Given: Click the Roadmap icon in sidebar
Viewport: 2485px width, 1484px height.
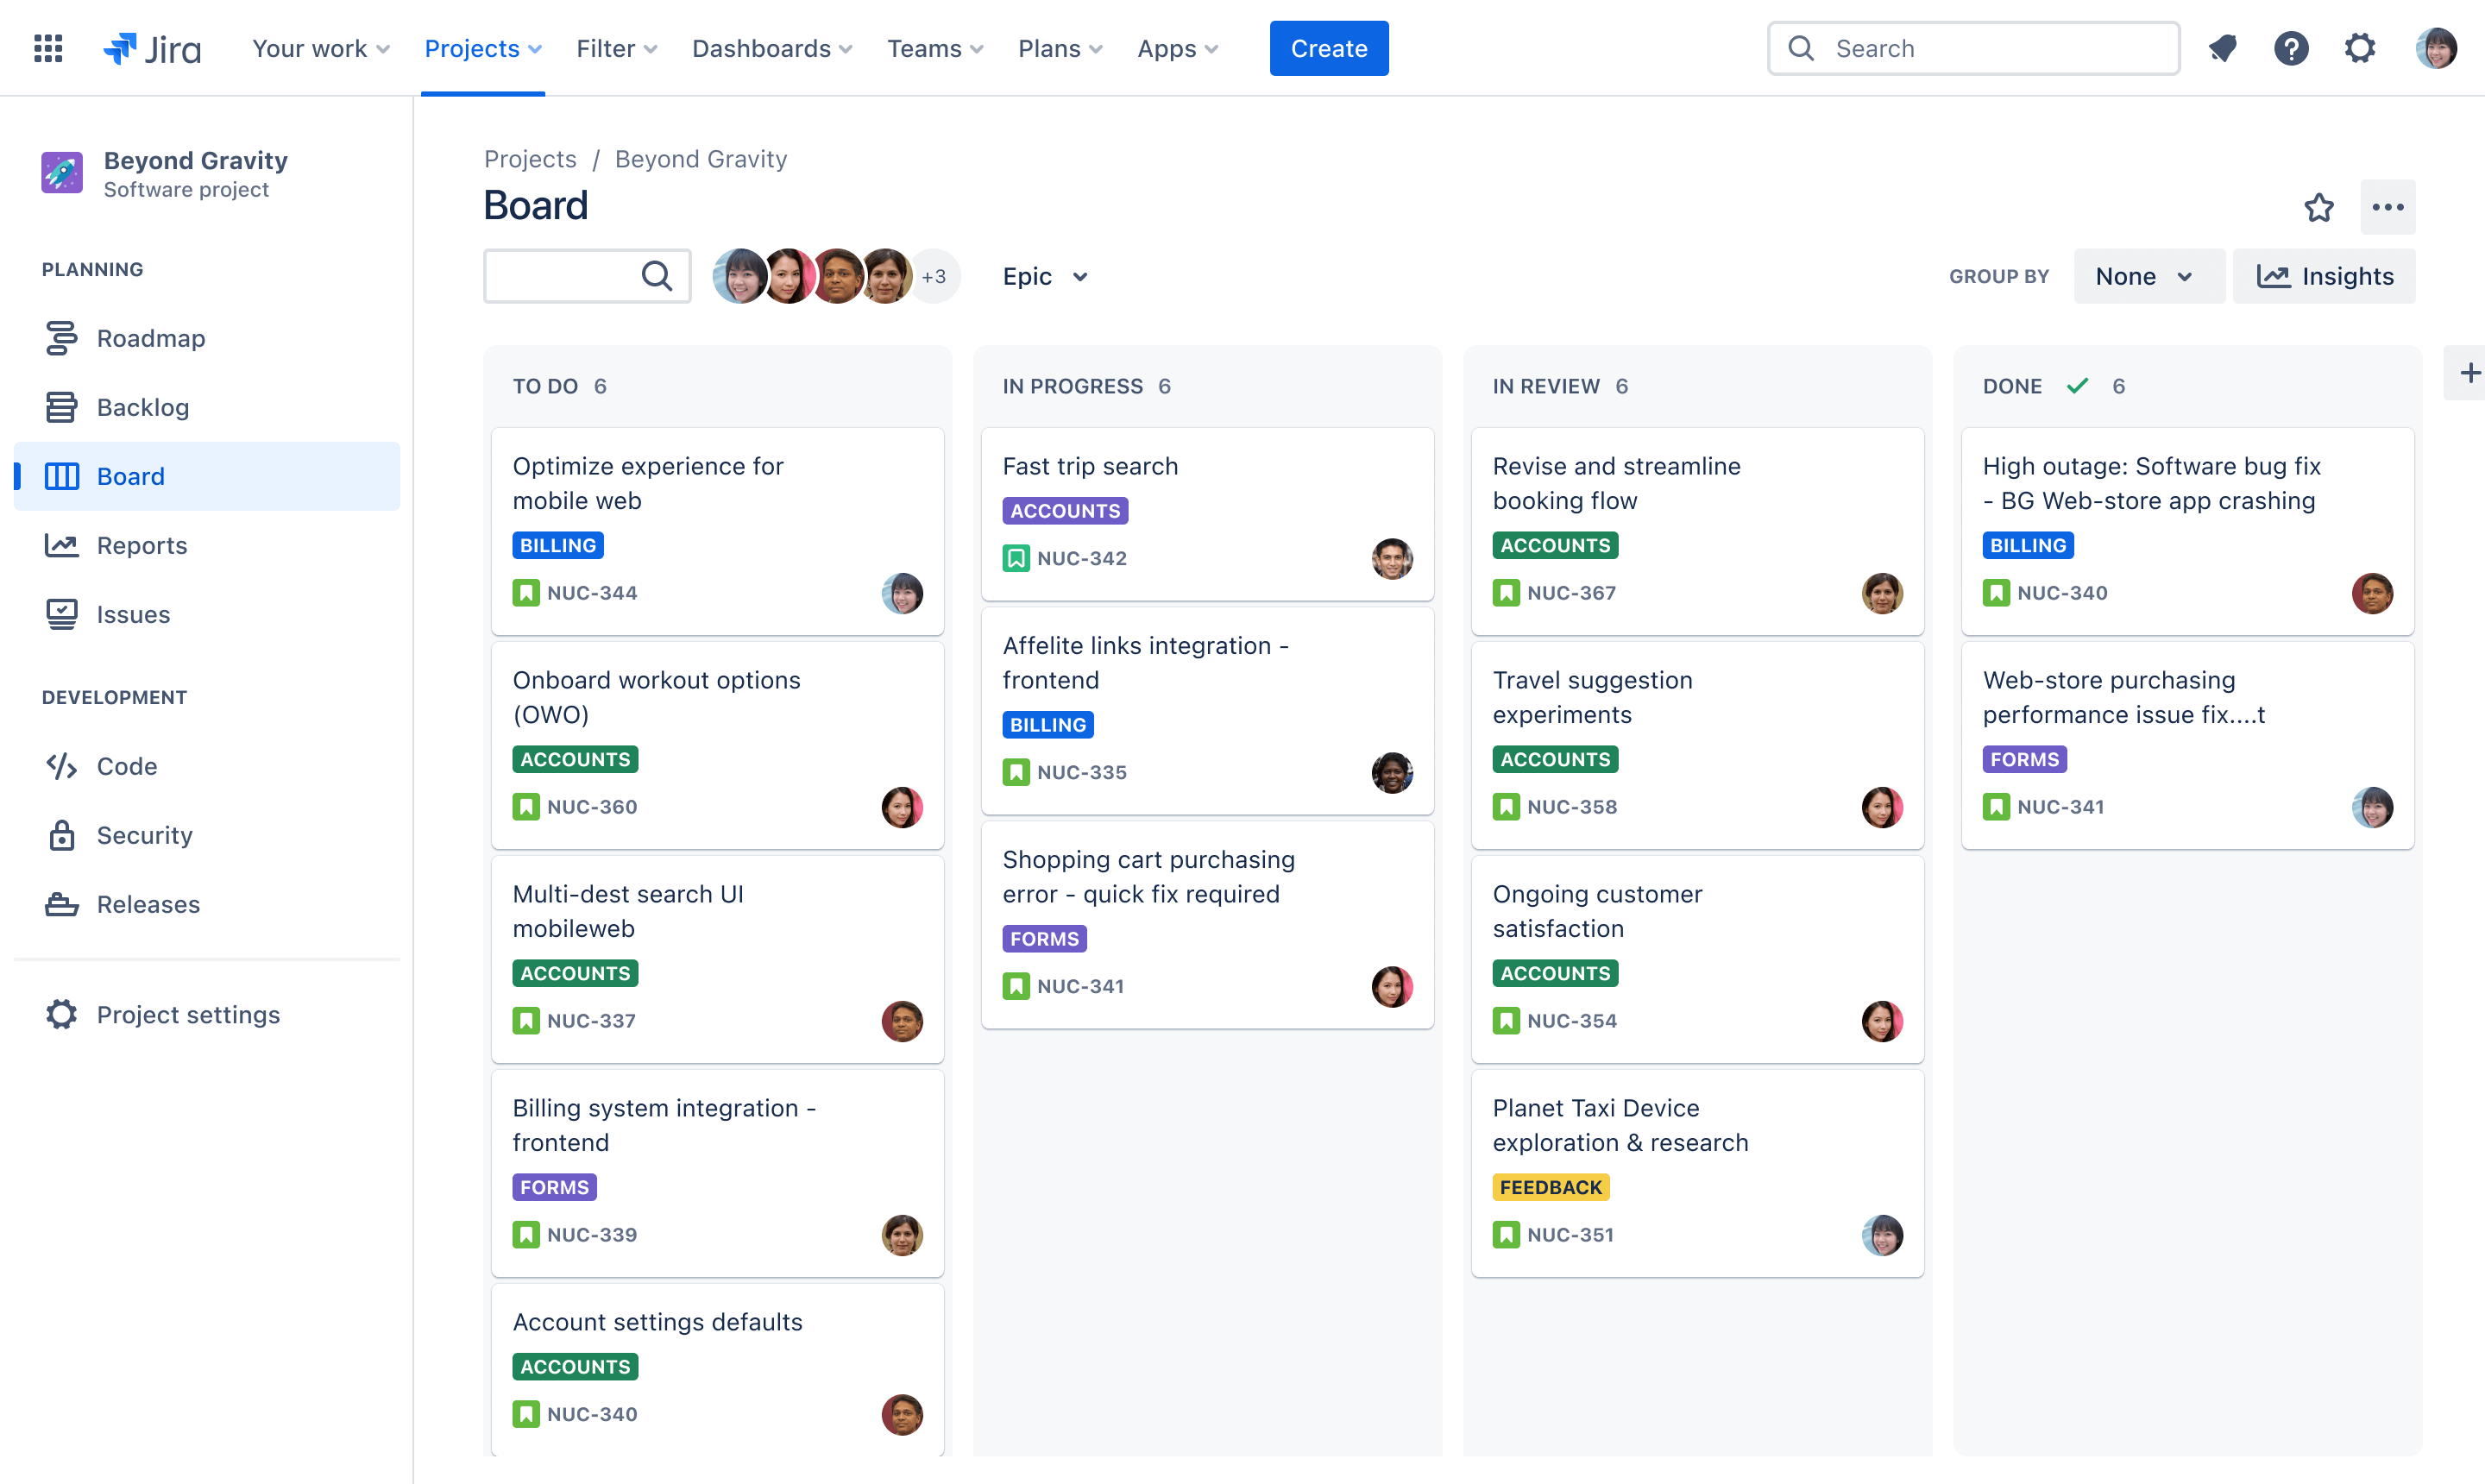Looking at the screenshot, I should pos(62,337).
